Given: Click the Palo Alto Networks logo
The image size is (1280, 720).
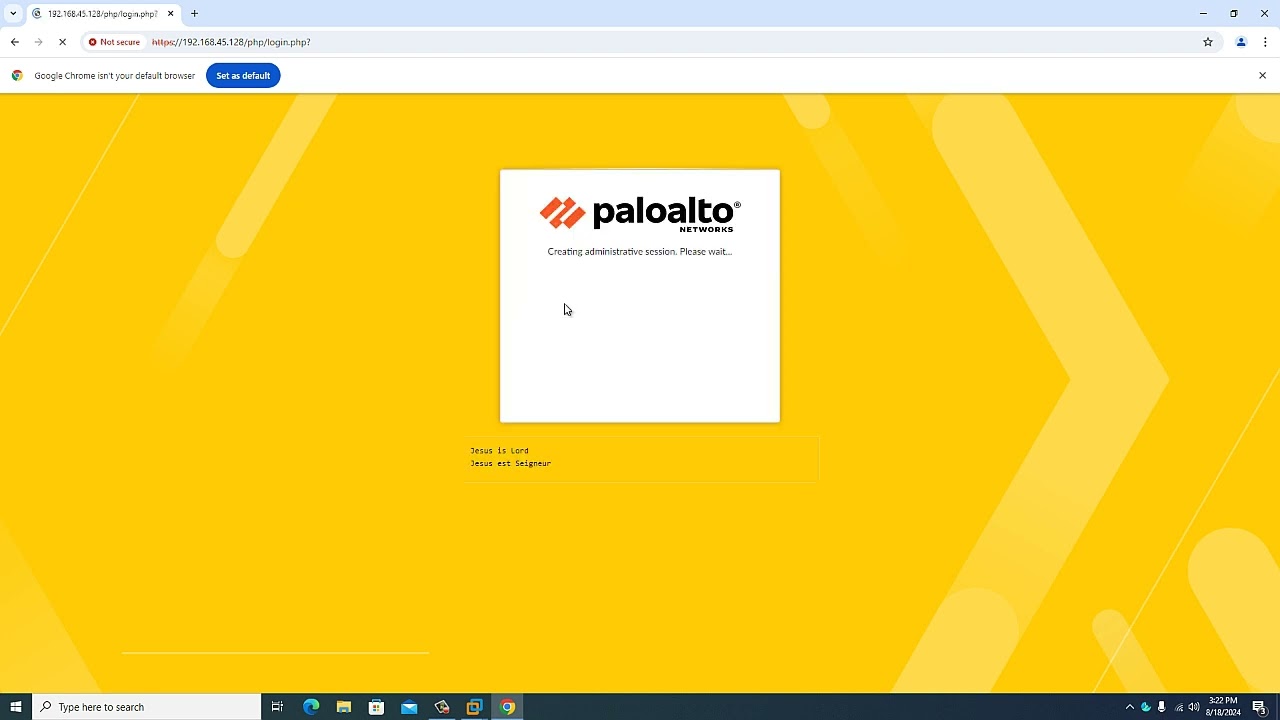Looking at the screenshot, I should 640,214.
